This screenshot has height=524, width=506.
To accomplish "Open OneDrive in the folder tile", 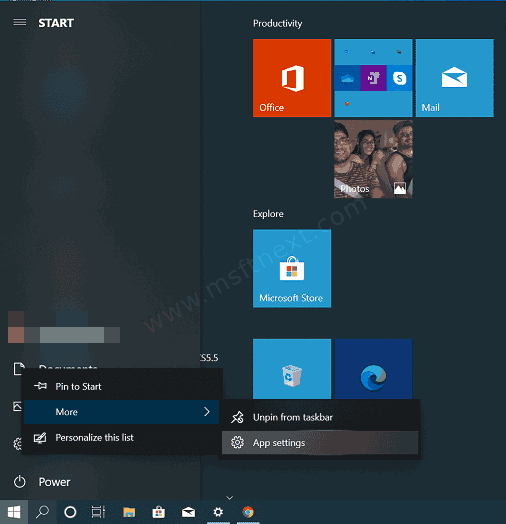I will click(347, 78).
